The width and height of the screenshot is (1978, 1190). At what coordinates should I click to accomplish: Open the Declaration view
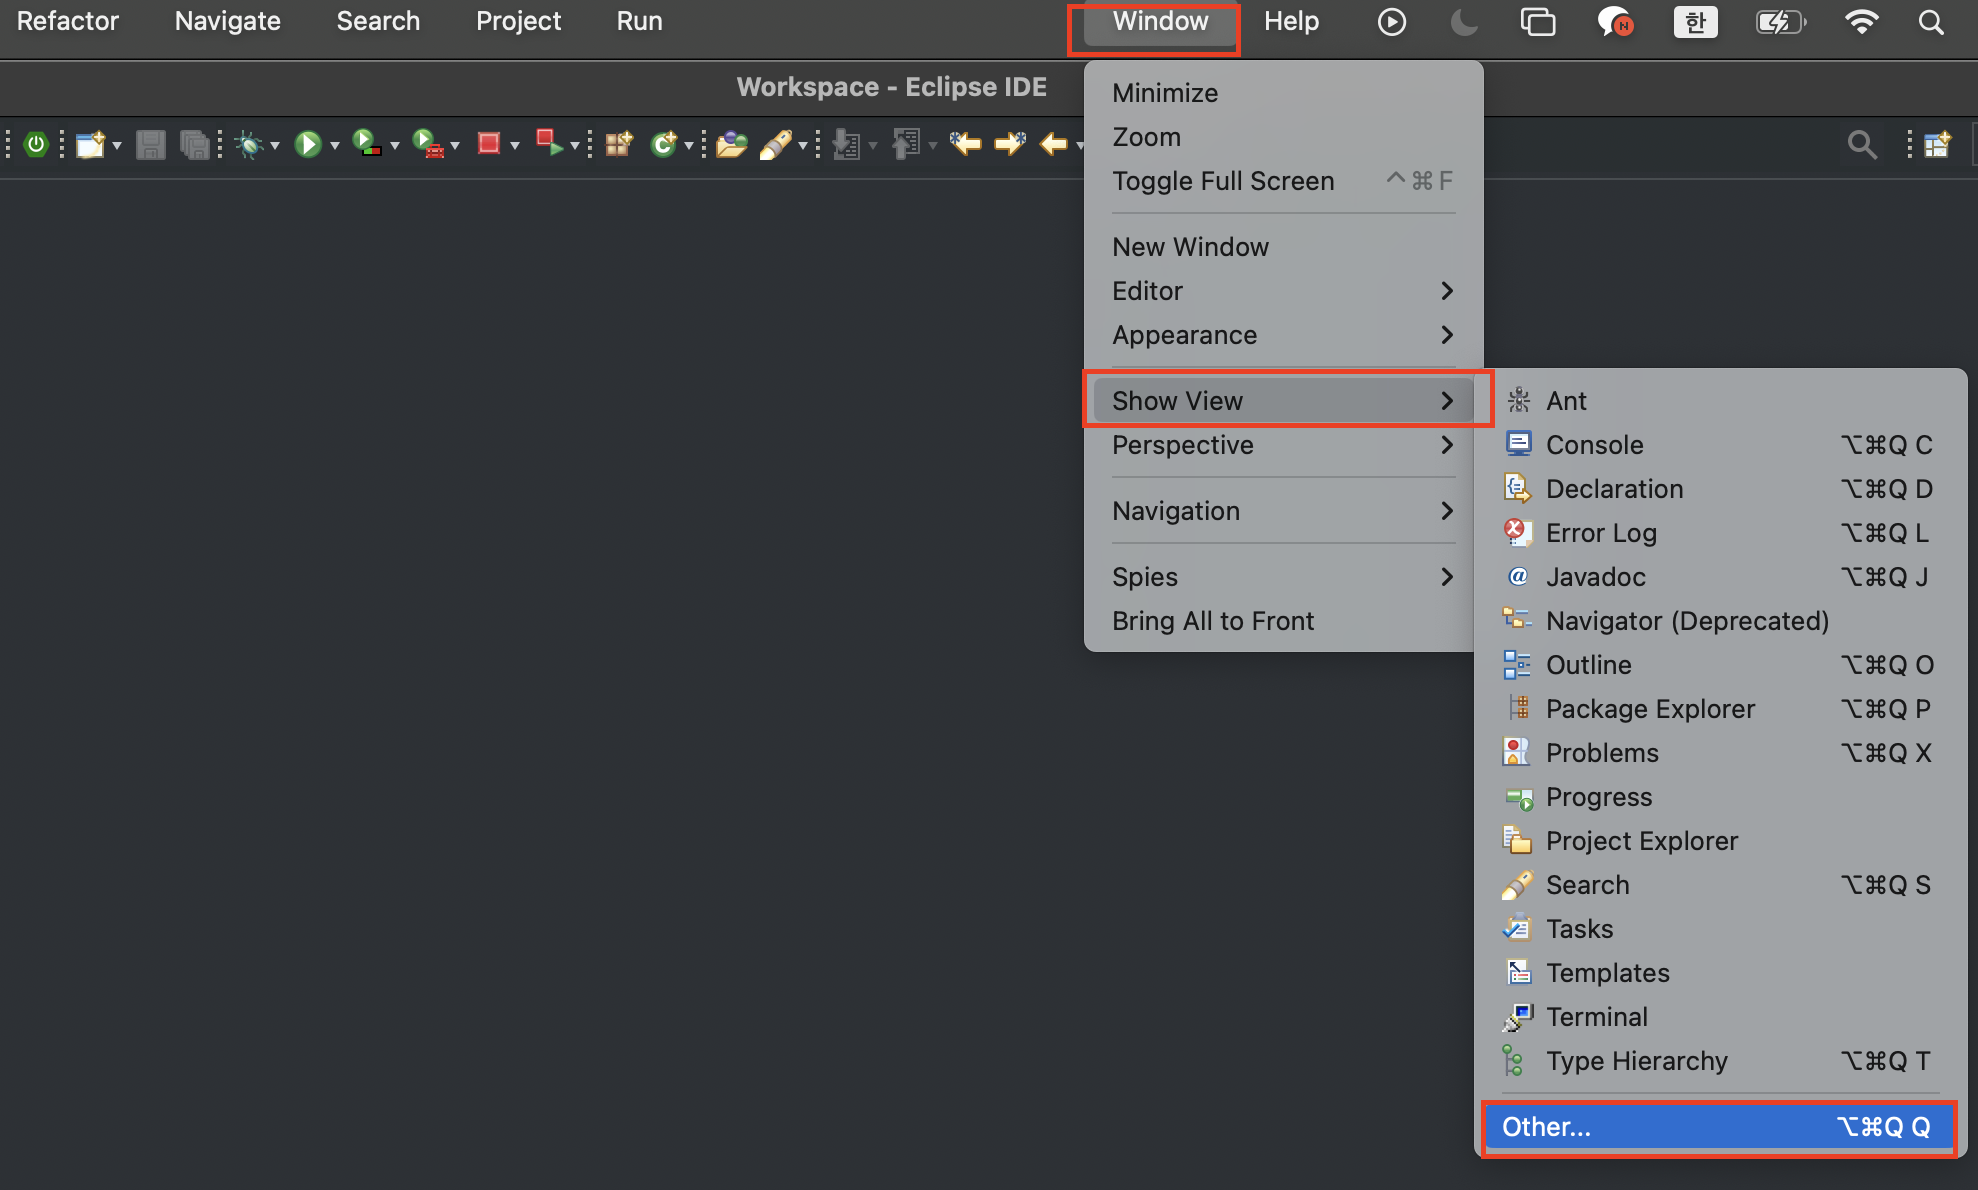click(1720, 489)
